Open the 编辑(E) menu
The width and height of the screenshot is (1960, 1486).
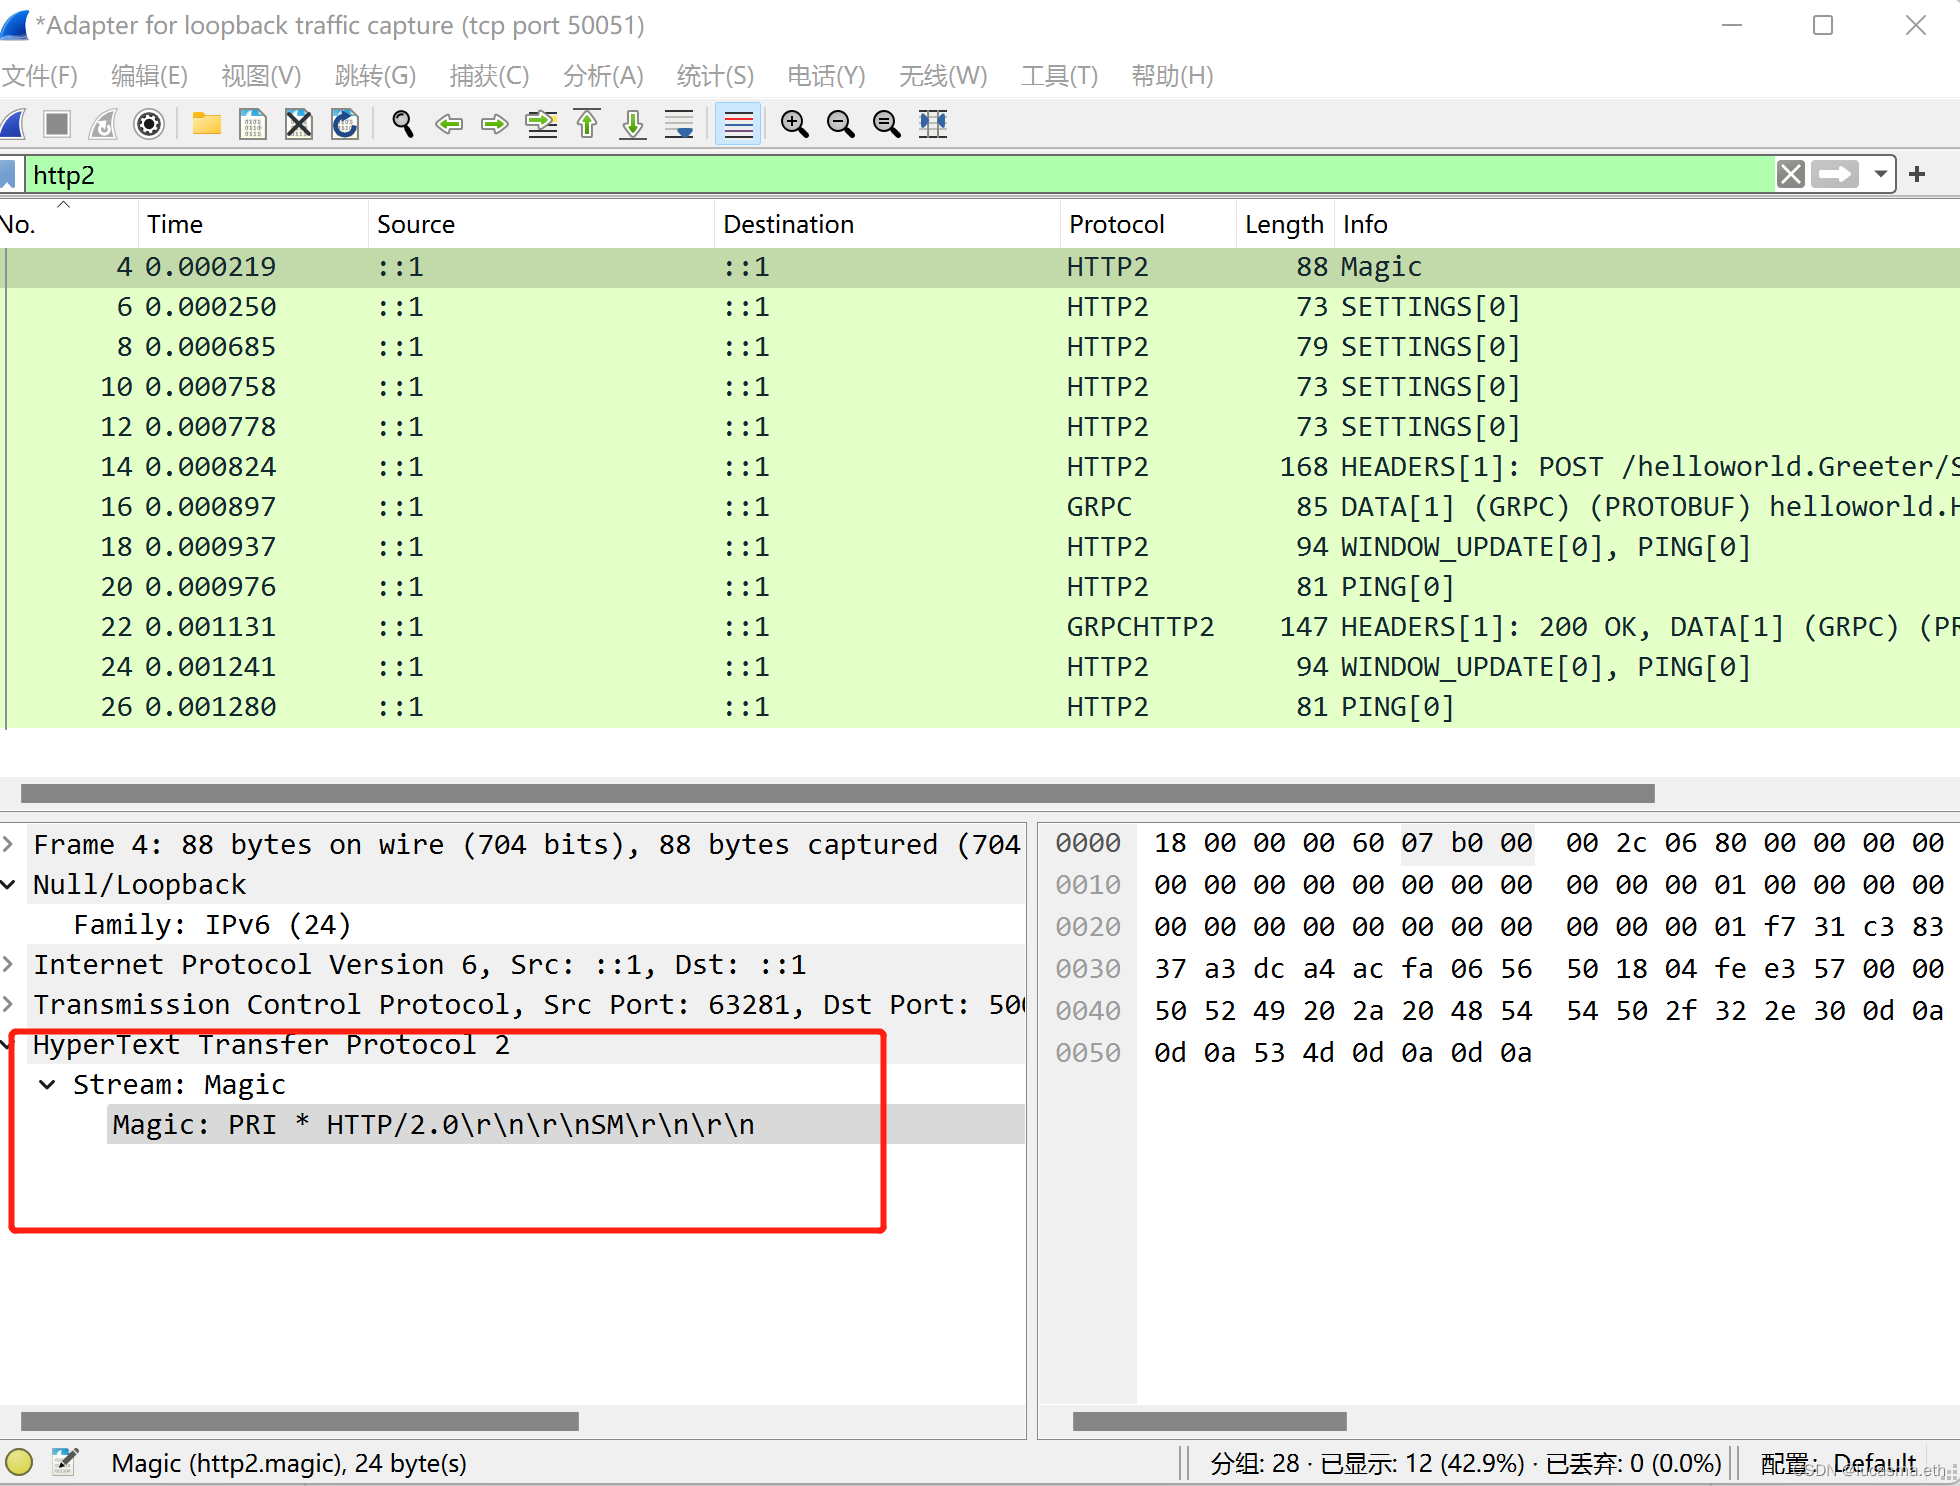(149, 76)
